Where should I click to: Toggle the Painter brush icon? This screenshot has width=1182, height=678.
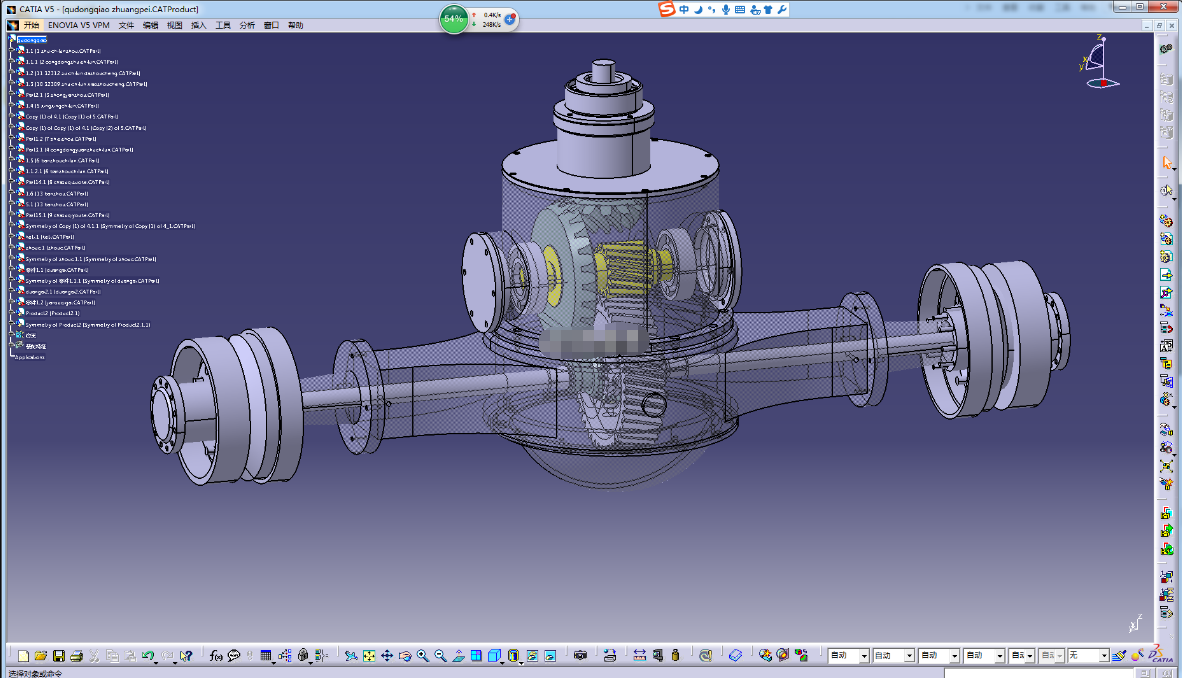(1120, 655)
